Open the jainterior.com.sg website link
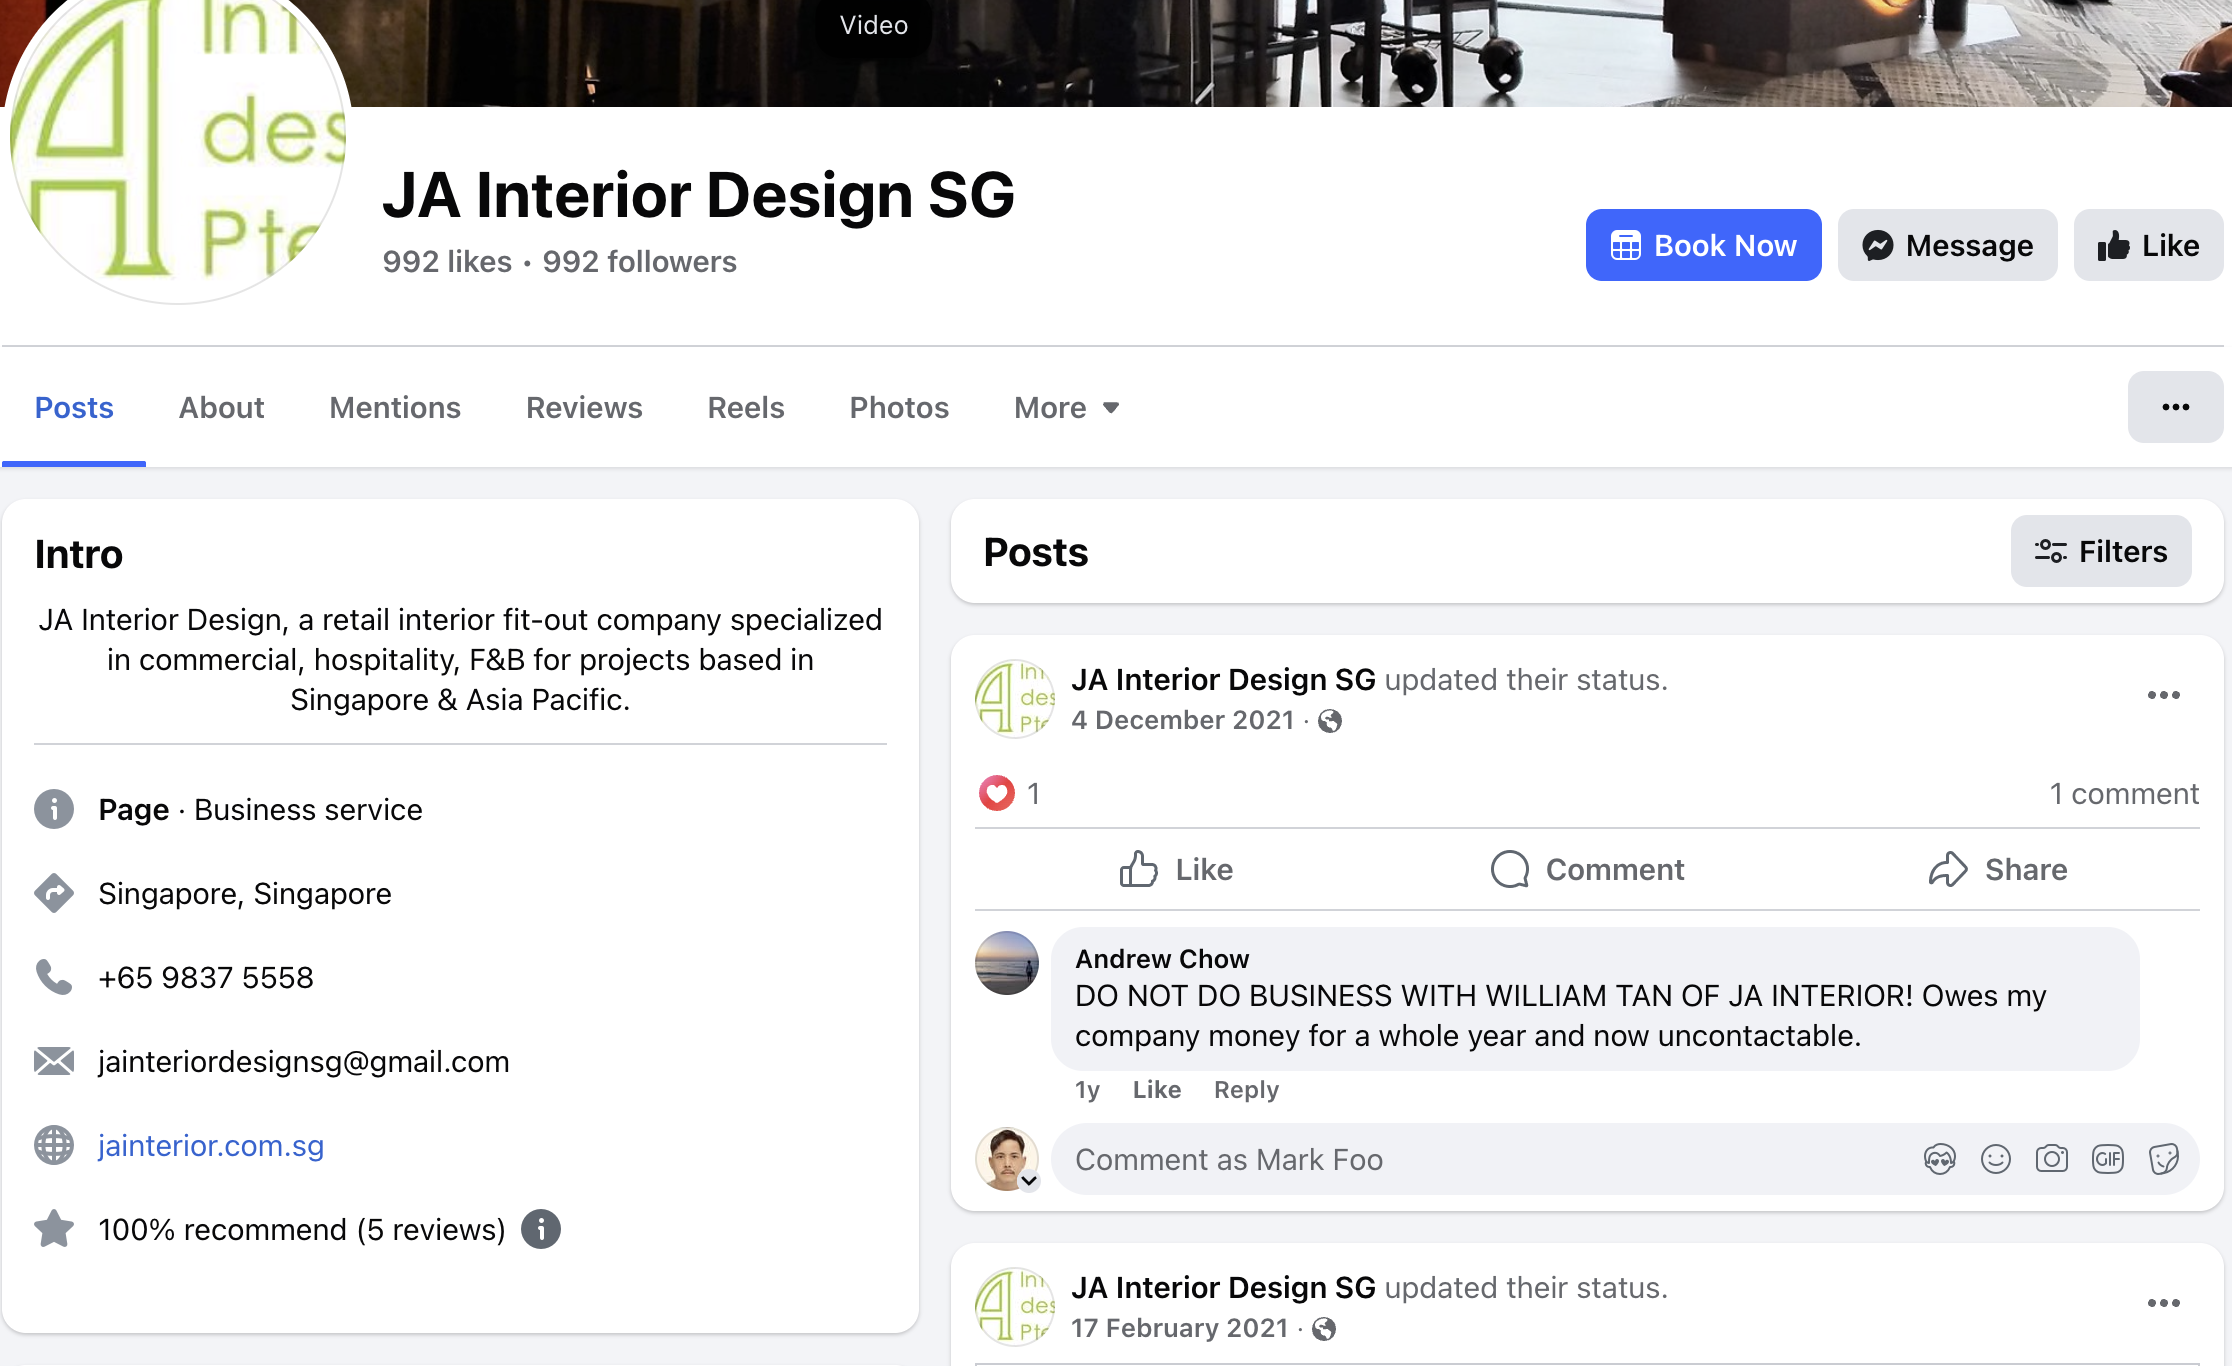Image resolution: width=2232 pixels, height=1366 pixels. pos(211,1145)
